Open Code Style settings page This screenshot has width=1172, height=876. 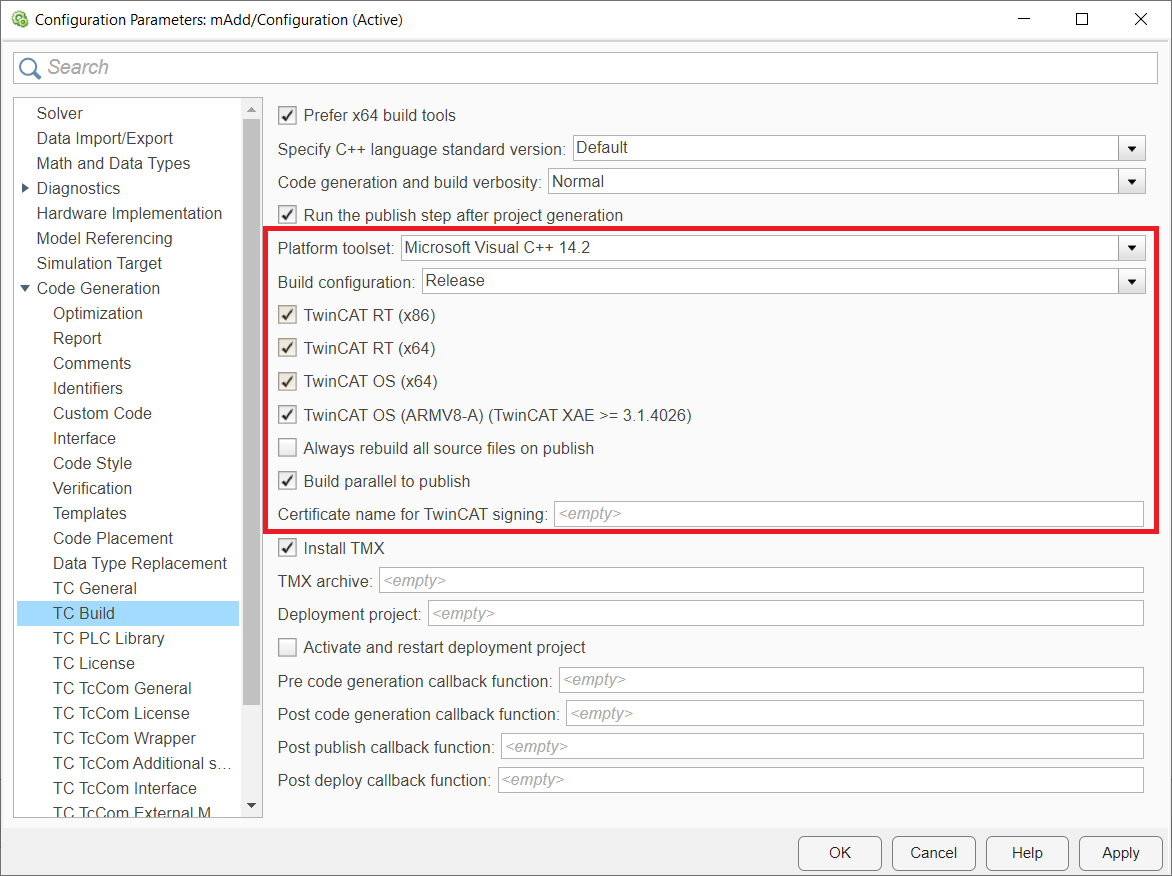pos(93,463)
